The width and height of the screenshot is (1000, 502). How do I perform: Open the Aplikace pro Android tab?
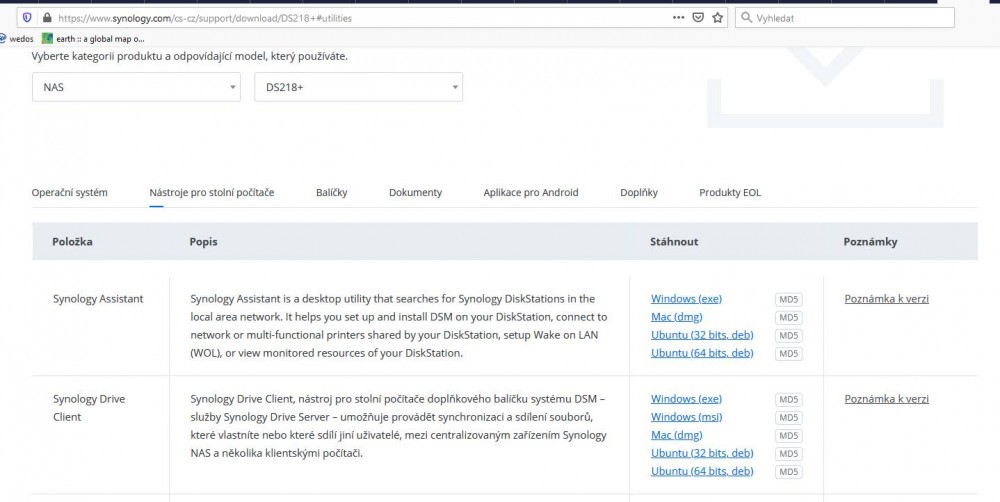530,192
